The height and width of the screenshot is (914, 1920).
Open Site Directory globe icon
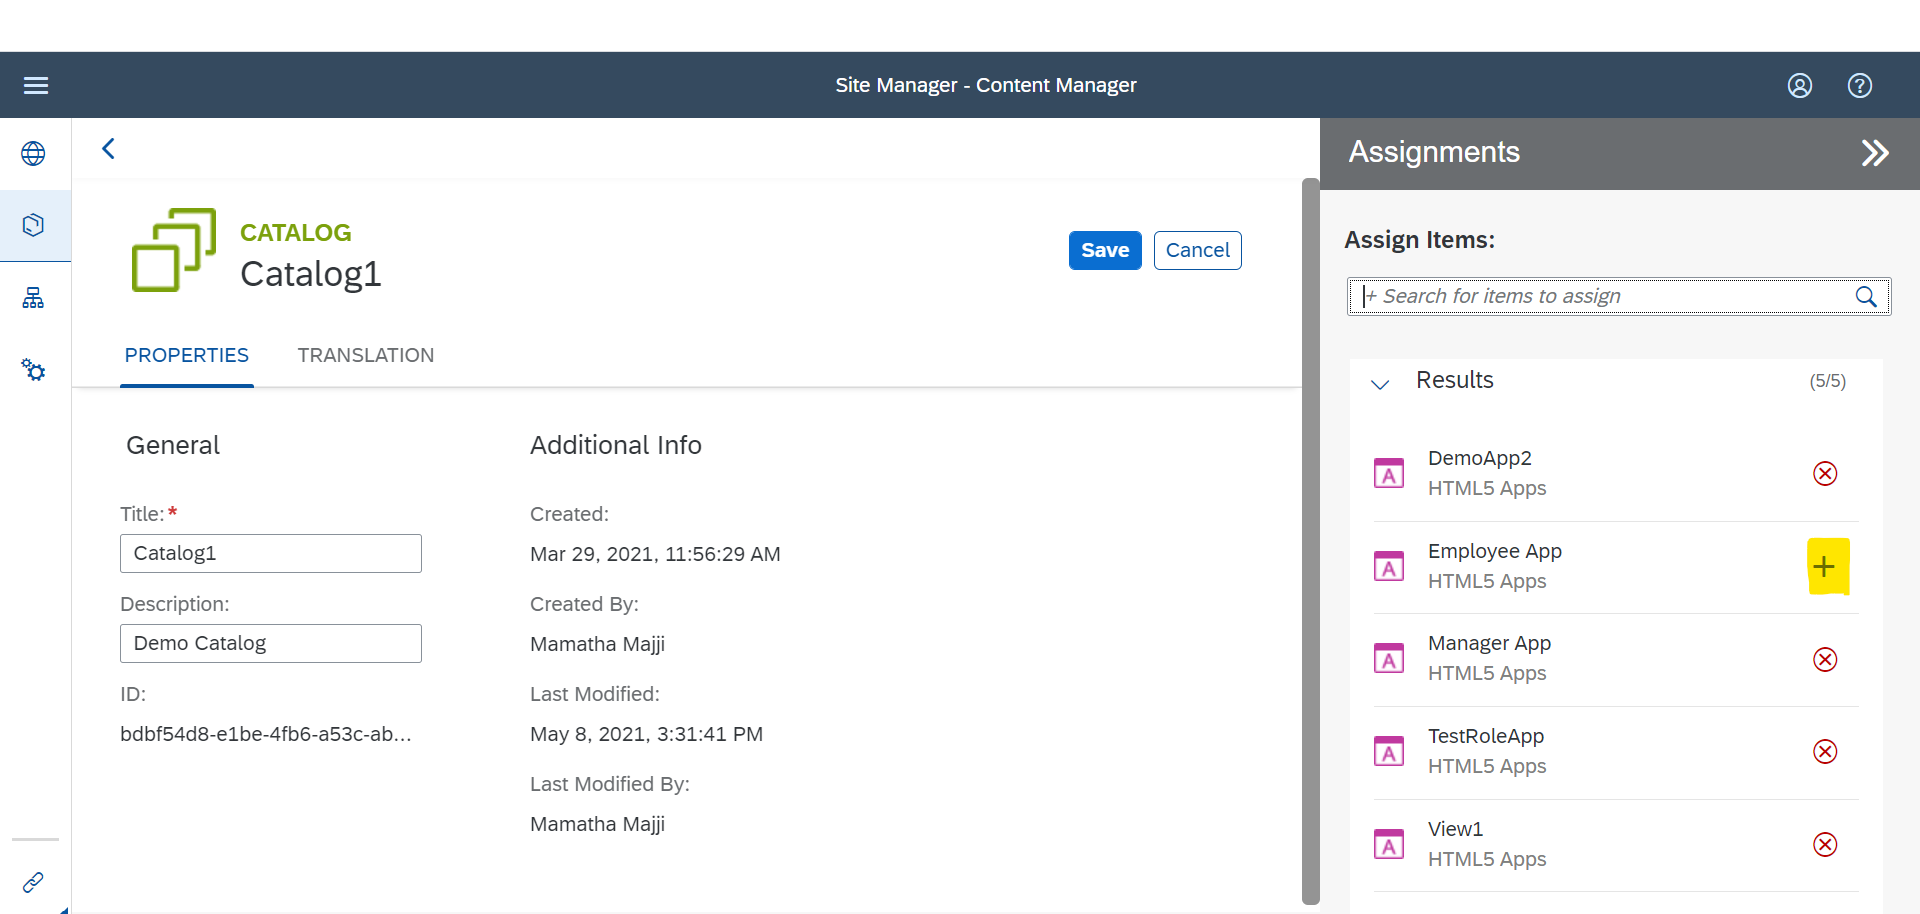33,153
